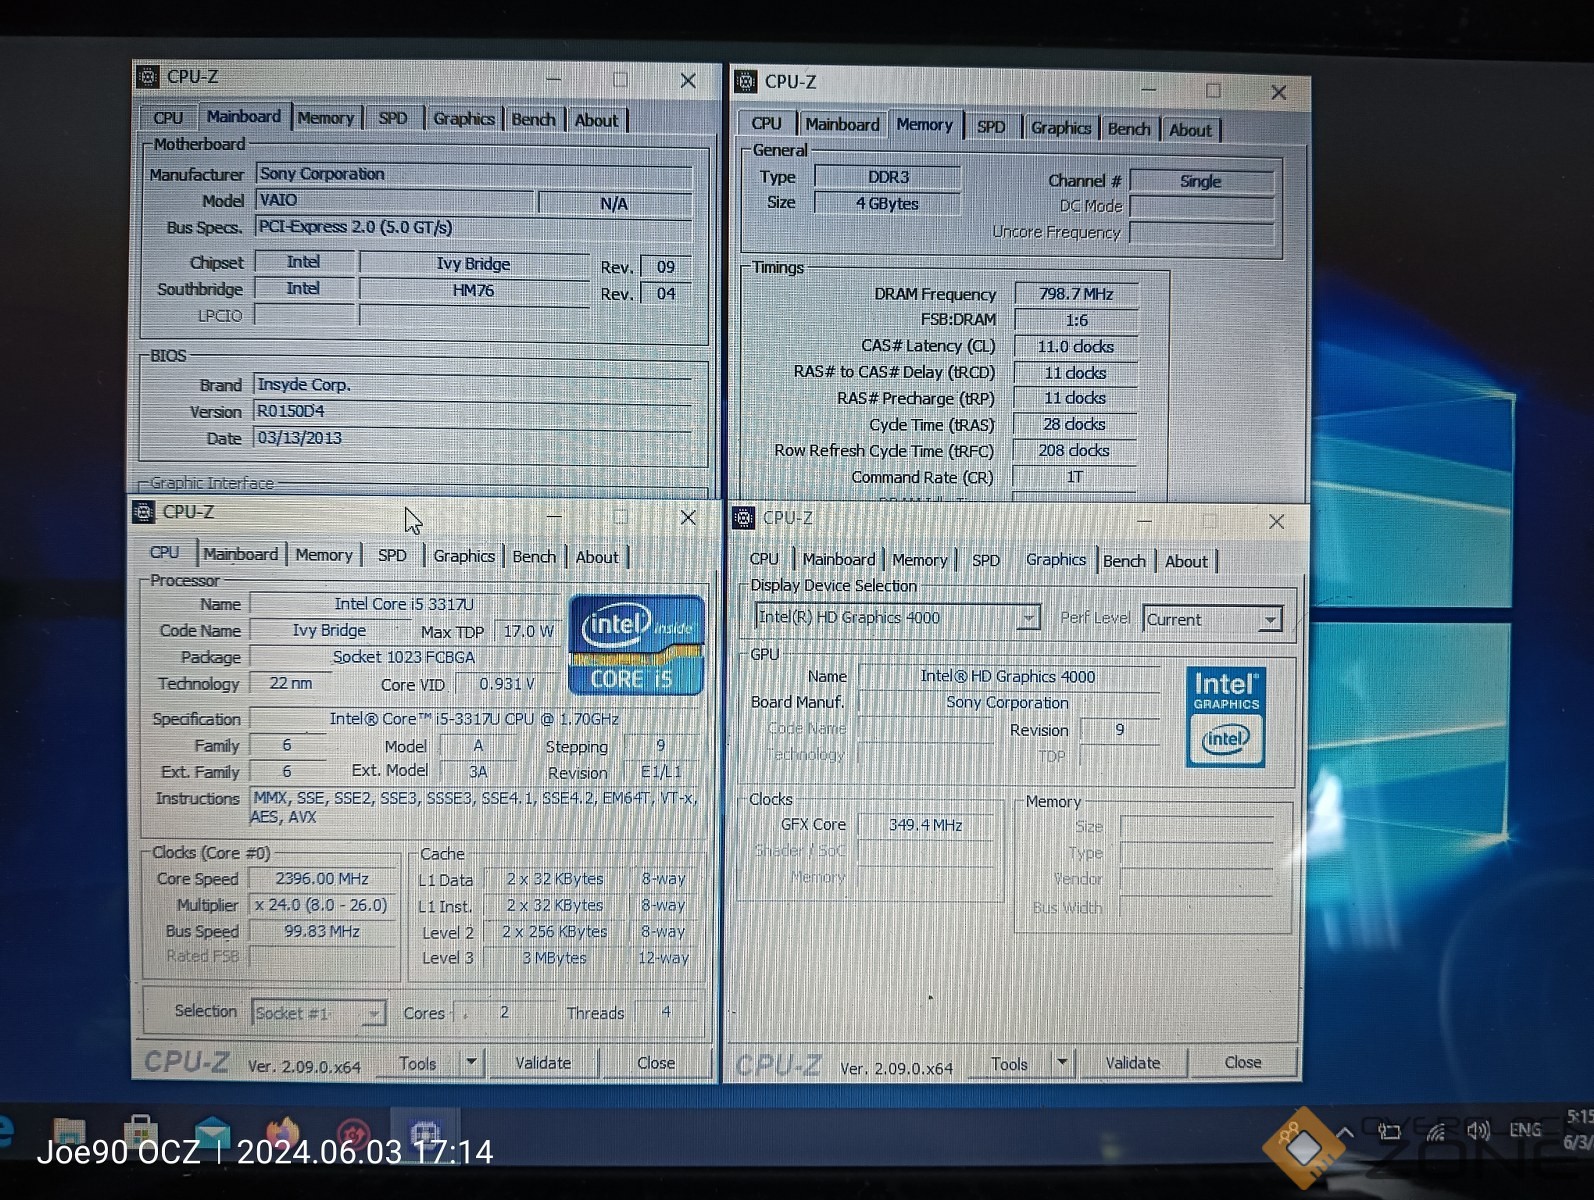Switch to the CPU tab in the Mainboard window
1594x1200 pixels.
pos(168,118)
